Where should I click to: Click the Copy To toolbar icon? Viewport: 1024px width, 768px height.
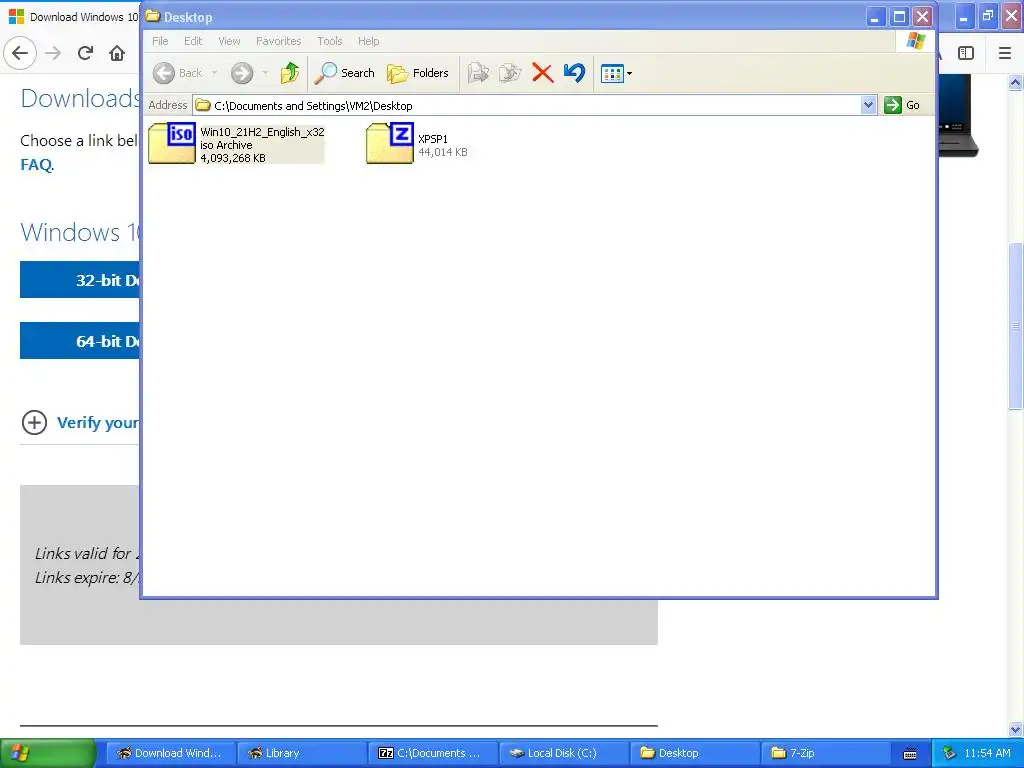510,73
